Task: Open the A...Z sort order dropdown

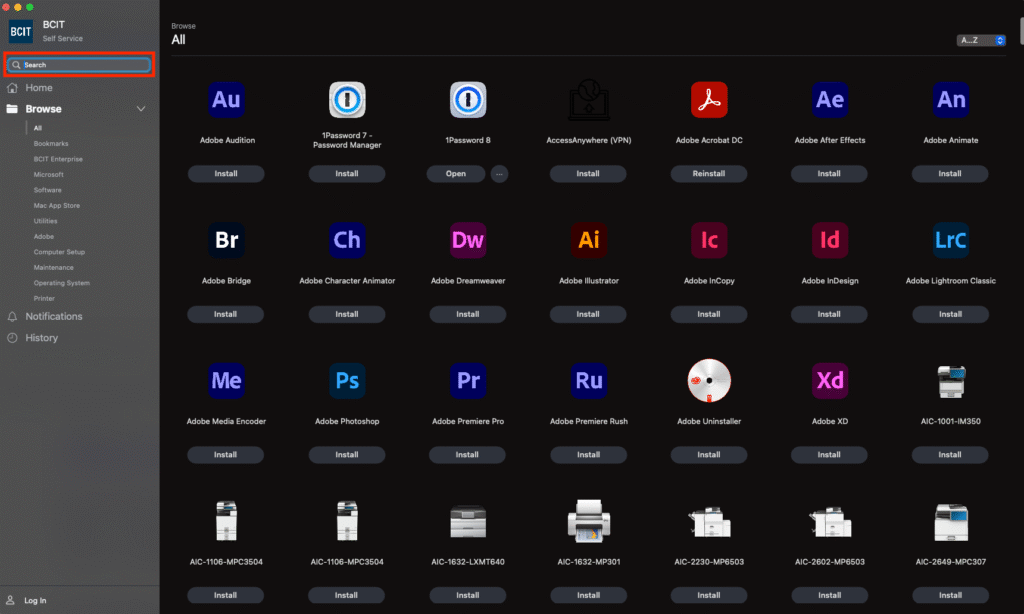Action: pos(981,40)
